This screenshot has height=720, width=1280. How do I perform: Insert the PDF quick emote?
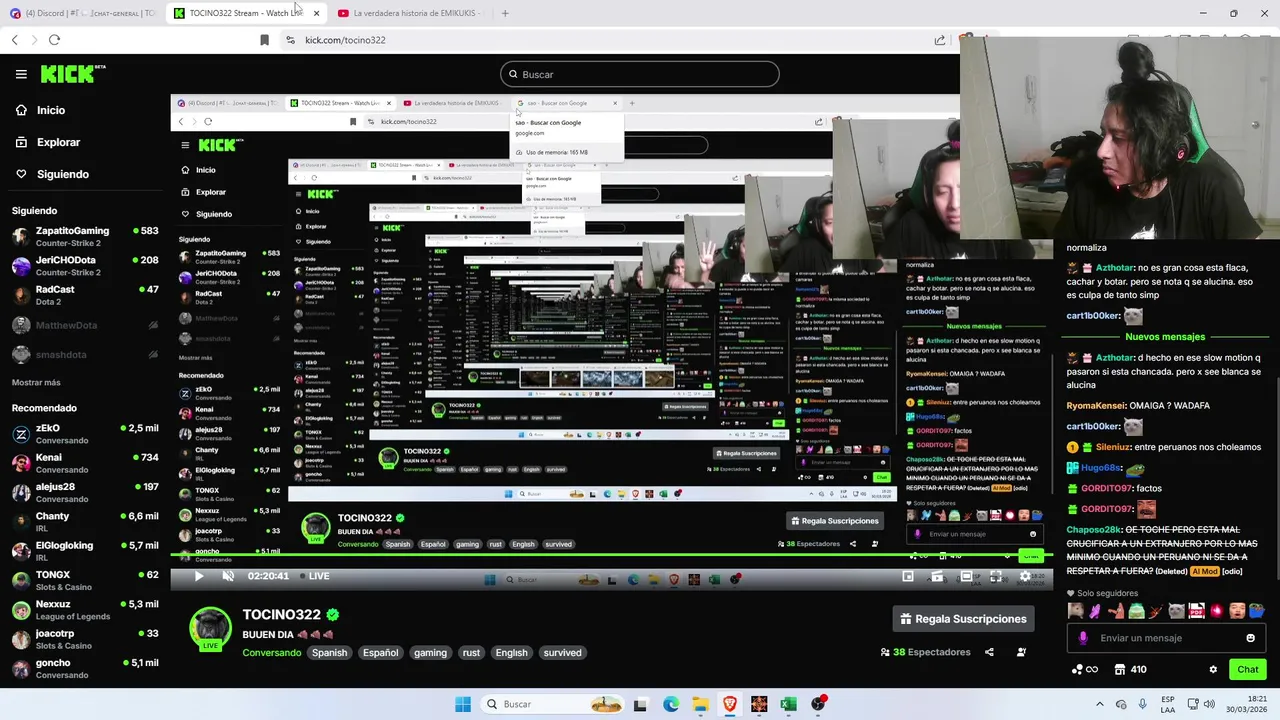(x=1197, y=611)
